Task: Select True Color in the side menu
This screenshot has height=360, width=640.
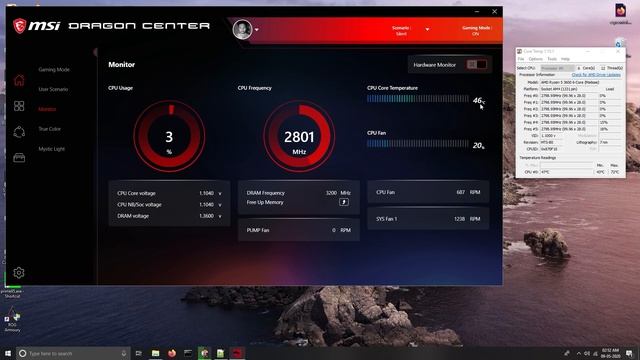Action: pyautogui.click(x=49, y=129)
